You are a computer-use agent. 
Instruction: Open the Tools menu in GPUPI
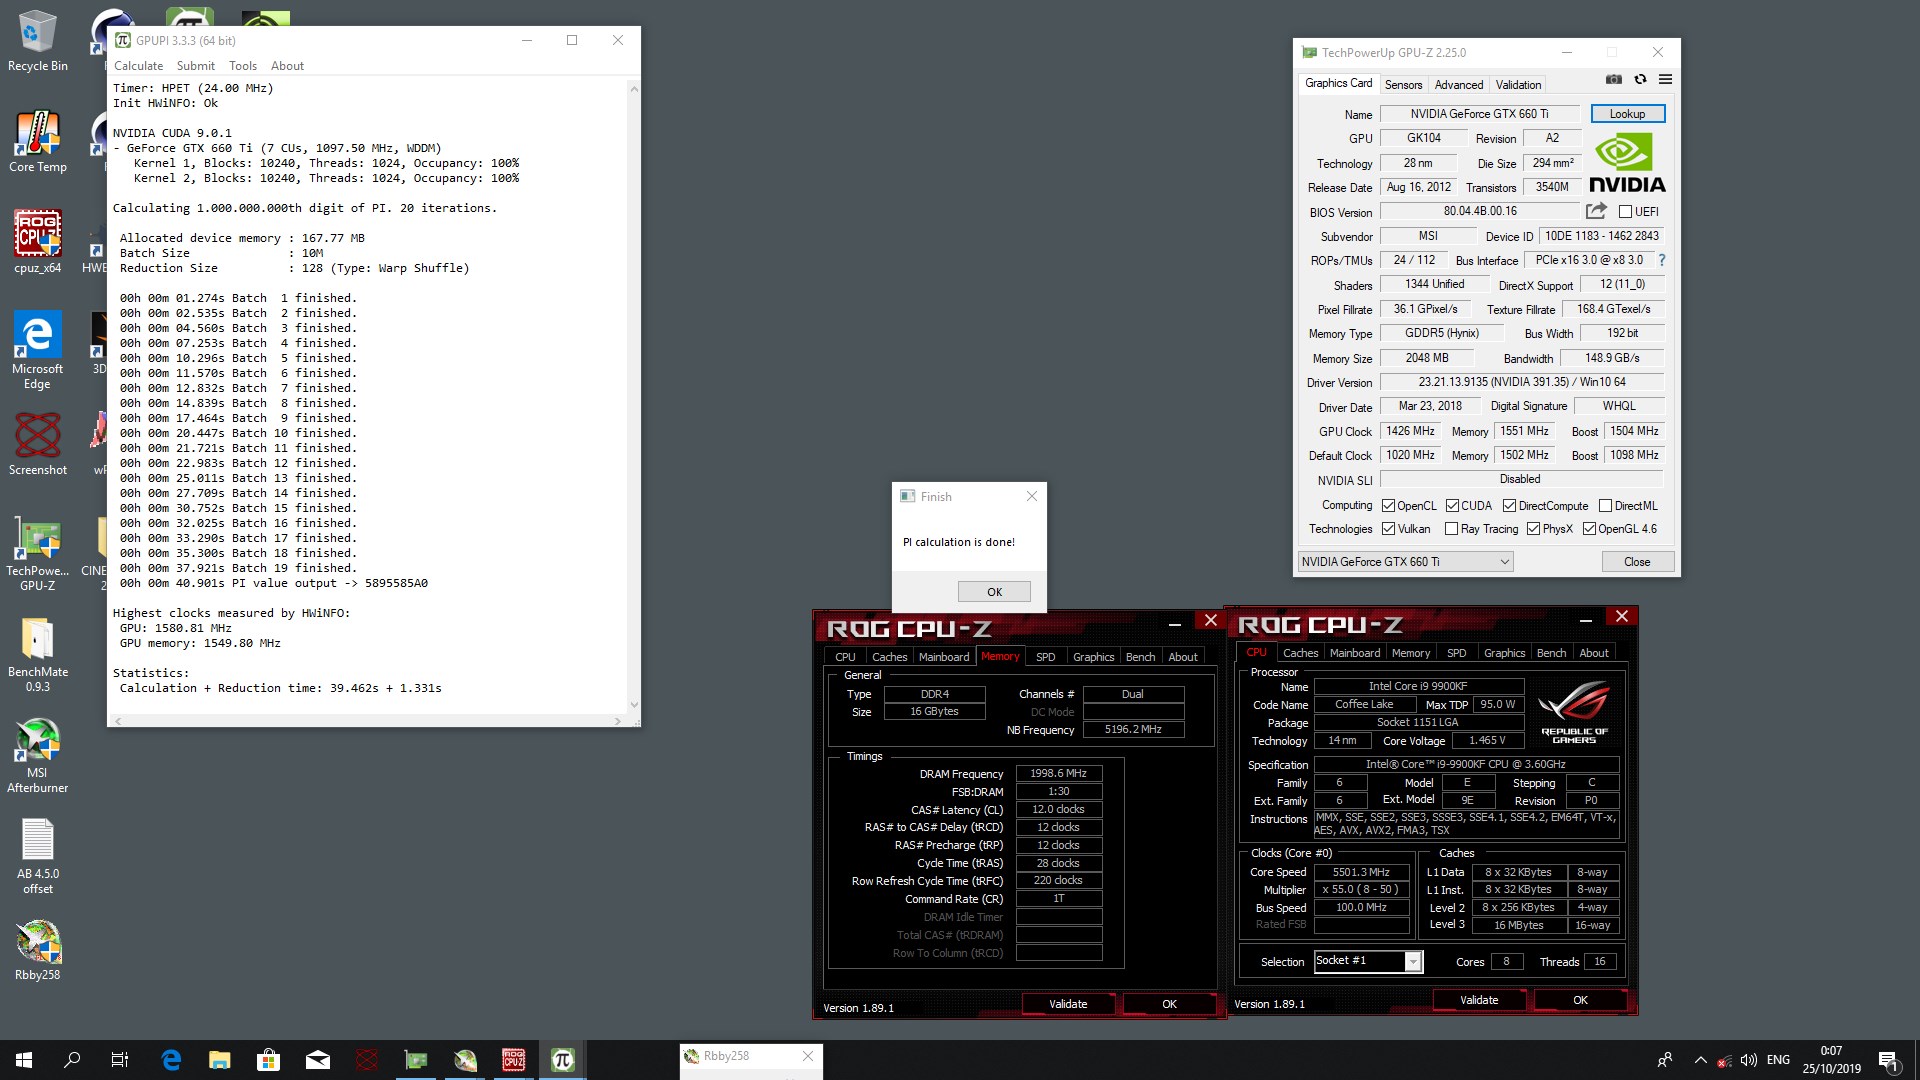click(x=243, y=66)
